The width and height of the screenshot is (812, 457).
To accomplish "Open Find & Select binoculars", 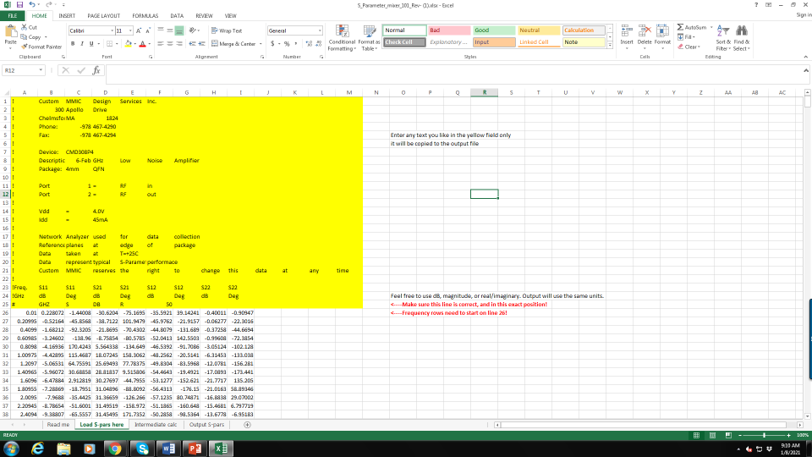I will click(742, 37).
